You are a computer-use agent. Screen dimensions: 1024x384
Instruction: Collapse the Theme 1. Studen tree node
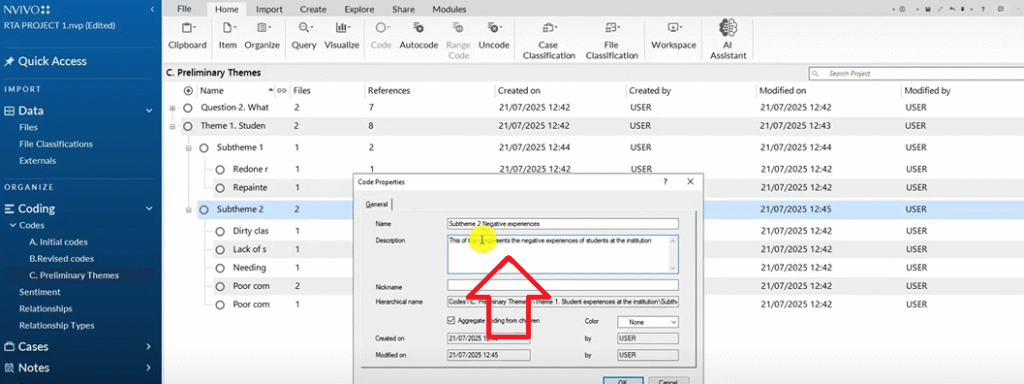tap(172, 126)
